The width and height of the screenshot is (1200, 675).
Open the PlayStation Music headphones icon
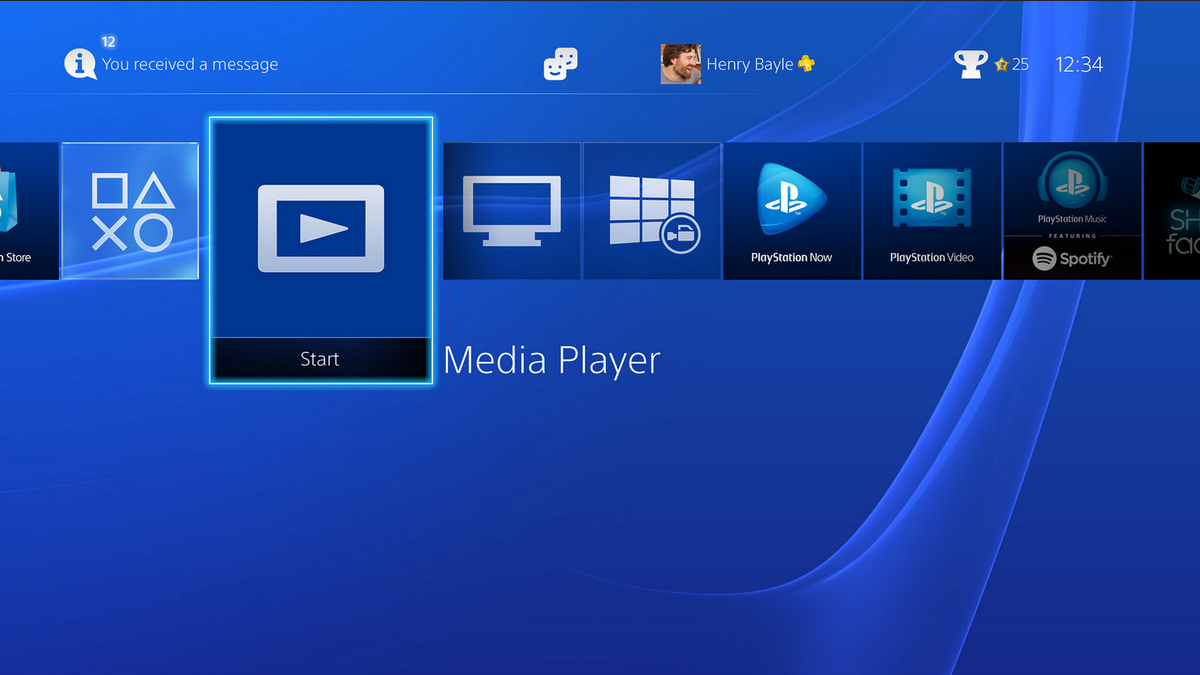1072,183
